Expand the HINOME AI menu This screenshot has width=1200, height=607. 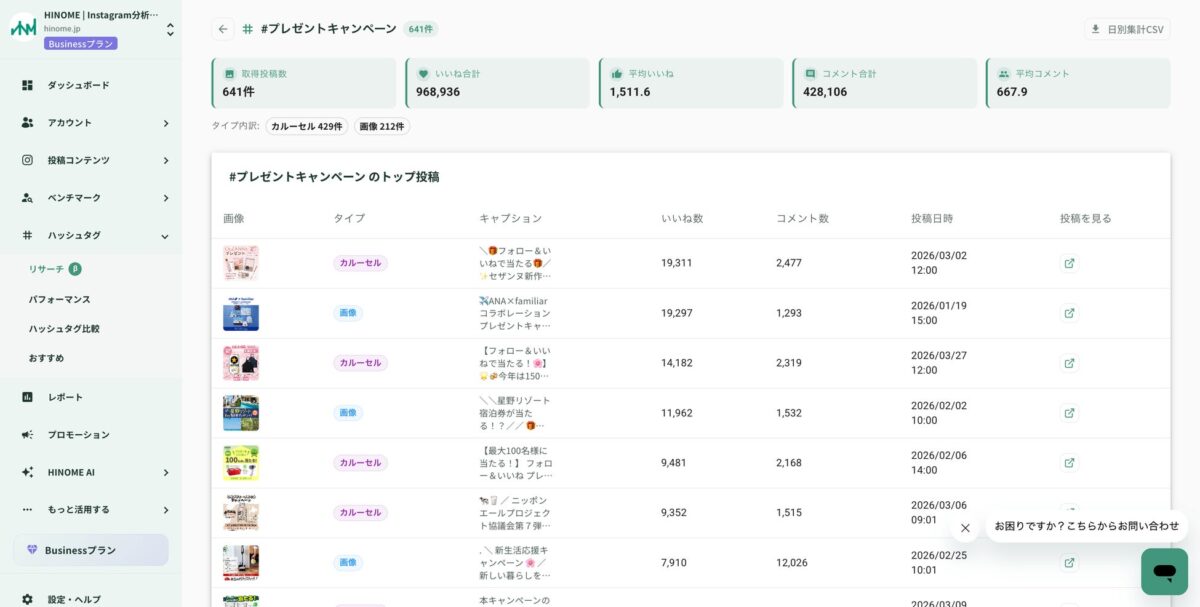tap(30, 472)
